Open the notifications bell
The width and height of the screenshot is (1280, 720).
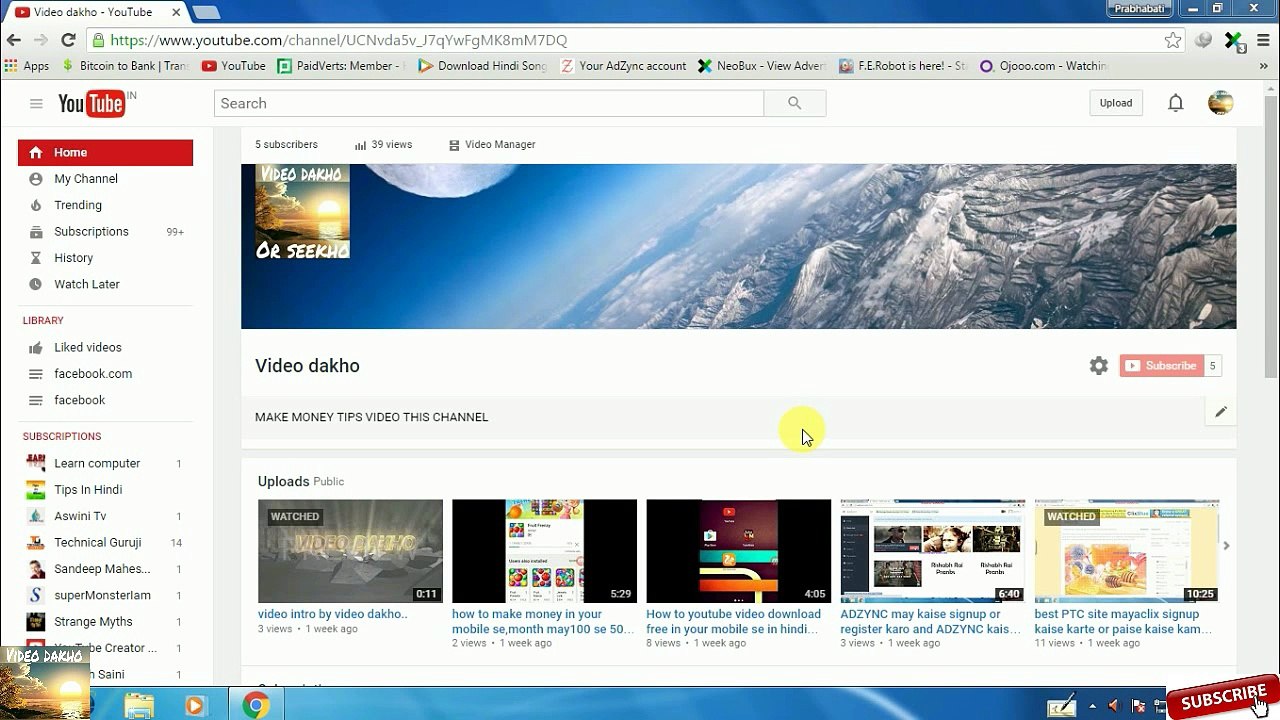(1176, 103)
